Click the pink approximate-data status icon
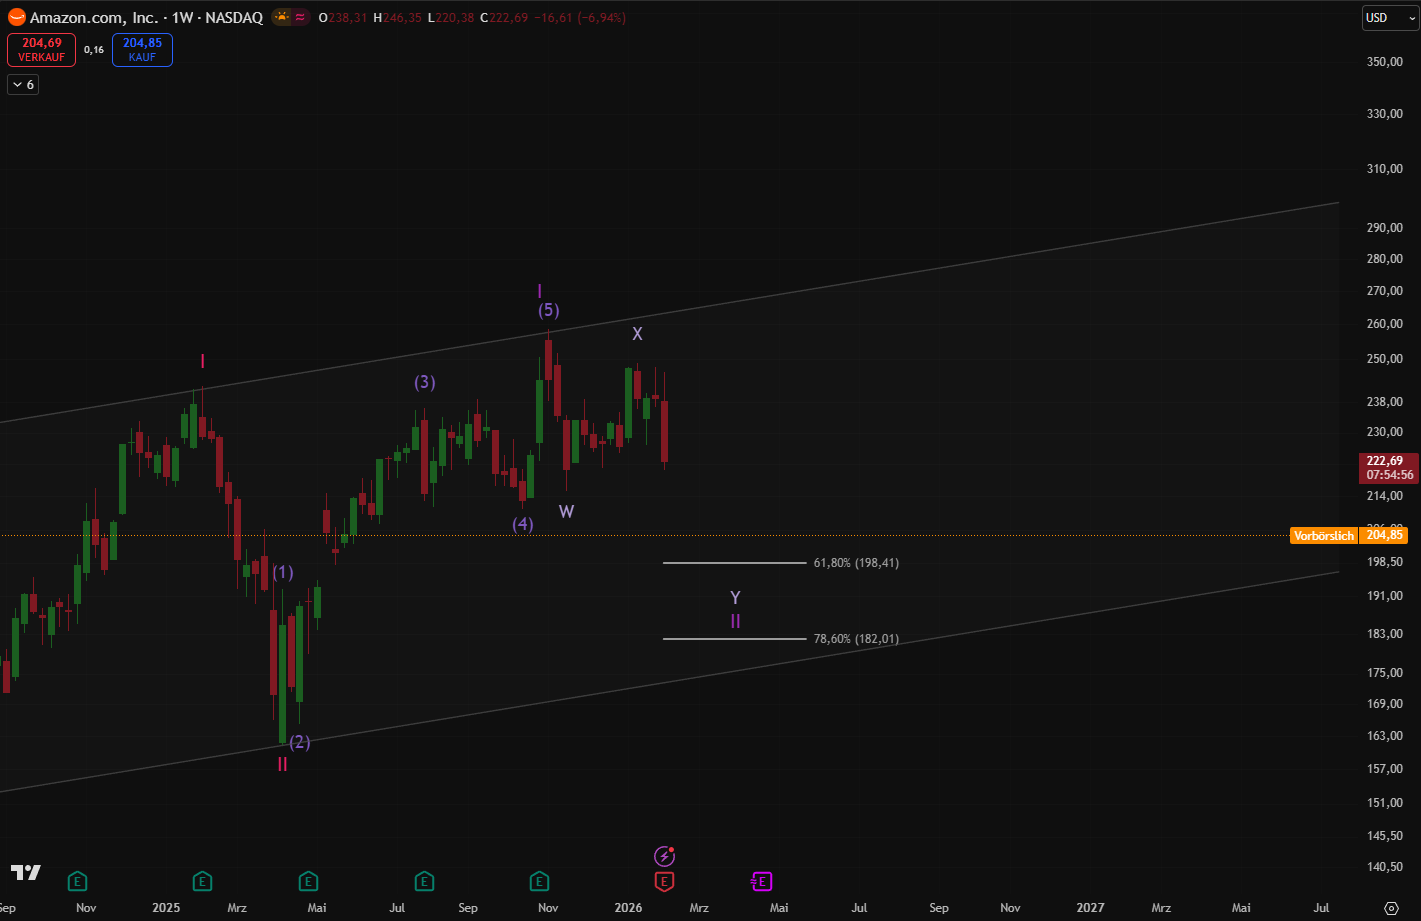 pos(300,17)
